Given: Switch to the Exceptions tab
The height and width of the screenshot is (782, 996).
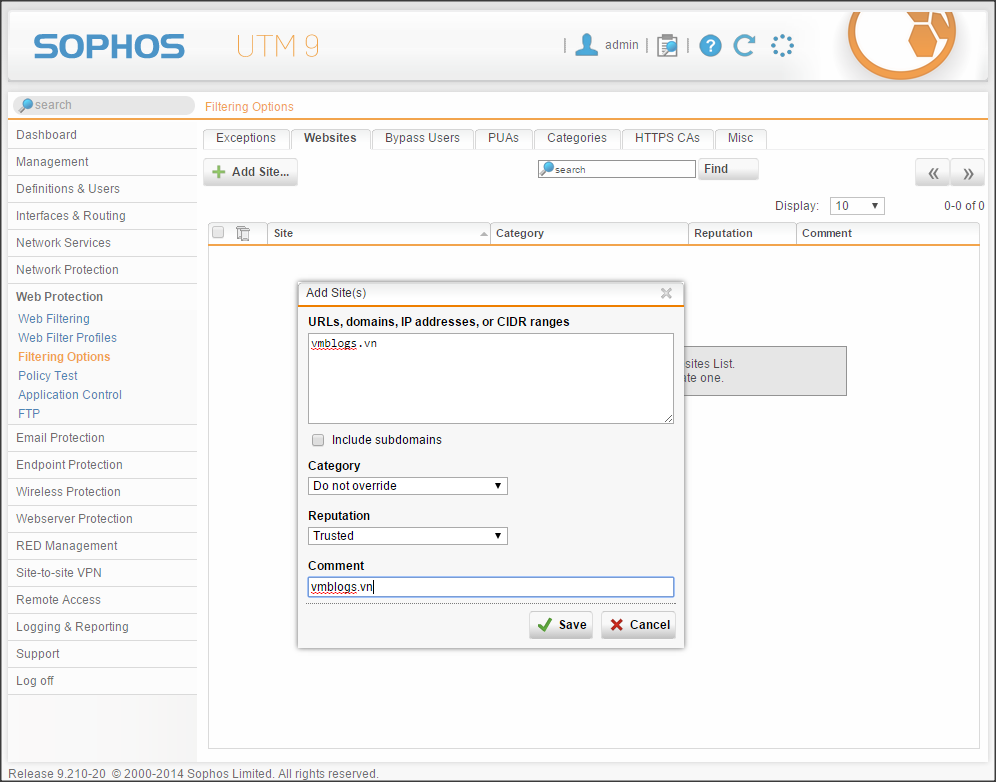Looking at the screenshot, I should click(246, 138).
